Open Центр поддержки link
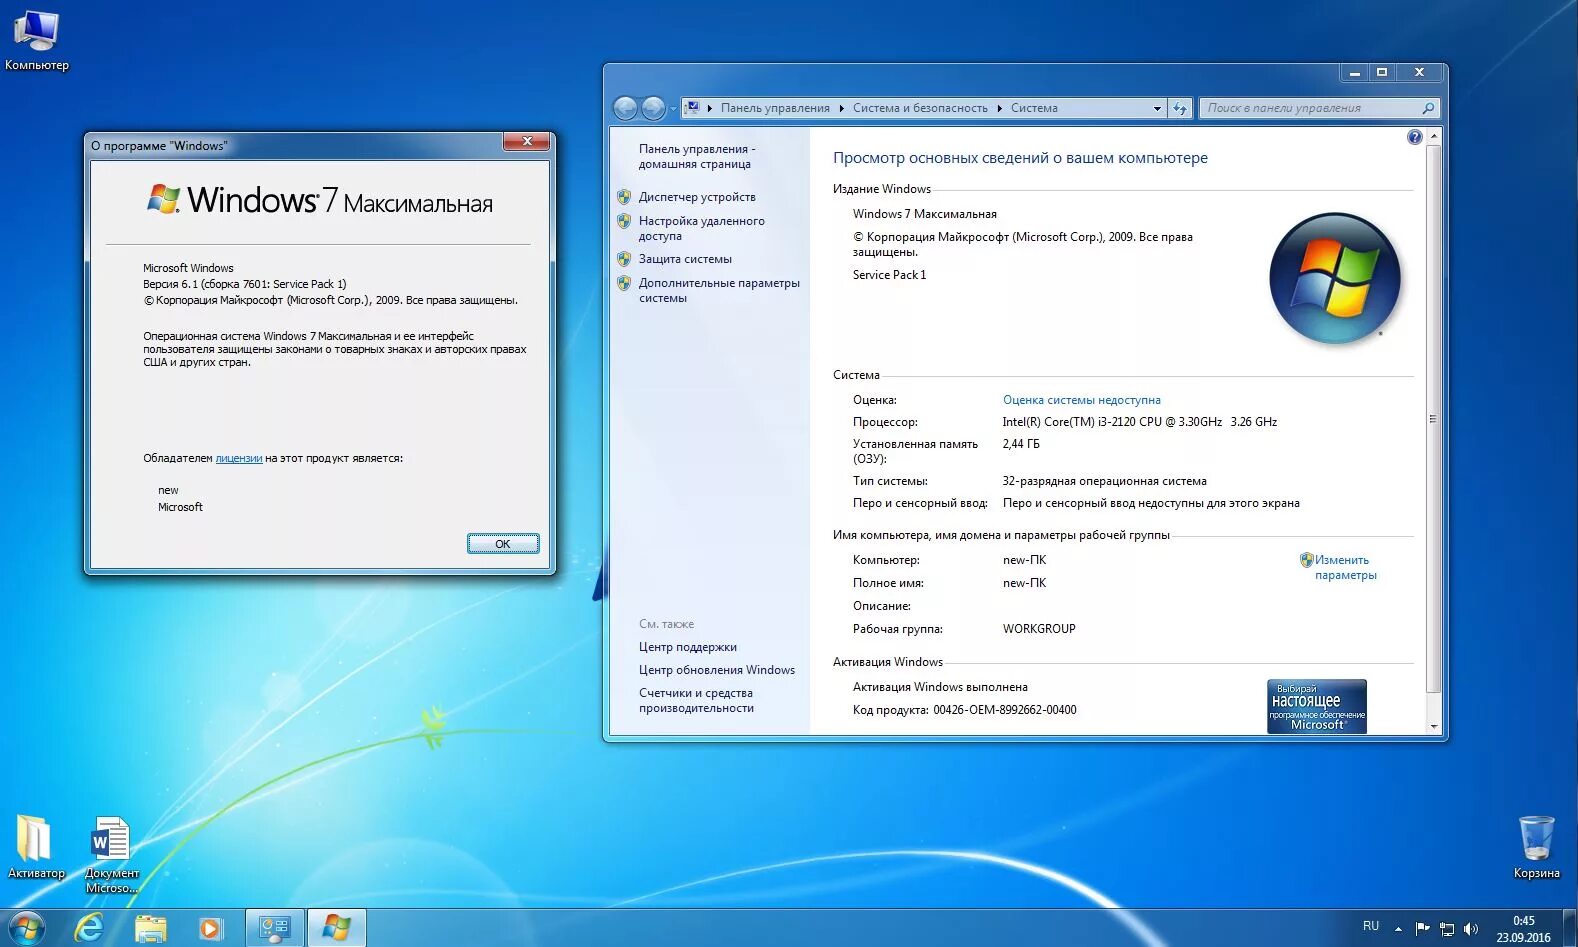This screenshot has width=1578, height=947. [687, 647]
